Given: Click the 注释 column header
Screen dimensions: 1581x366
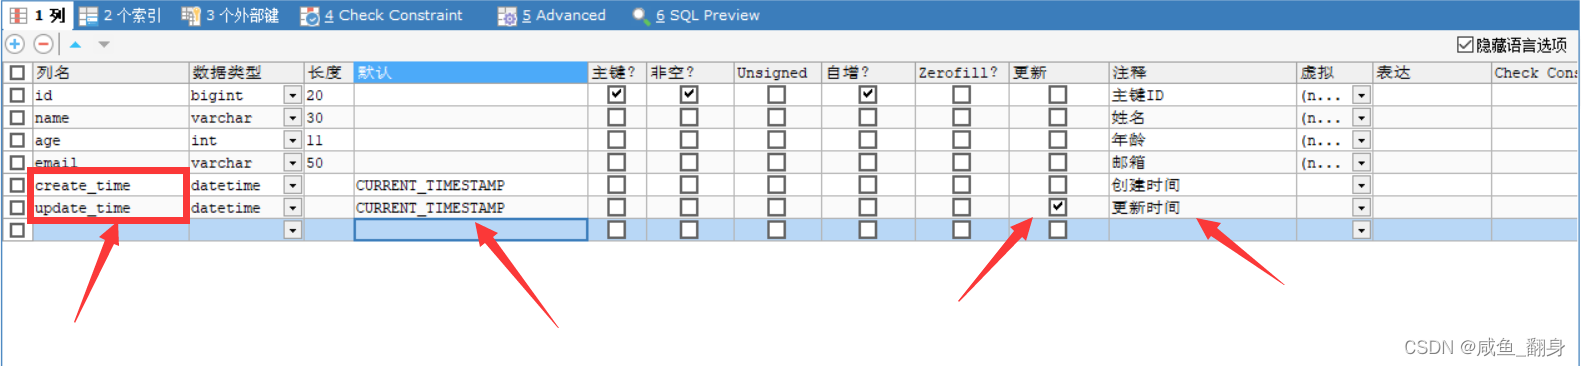Looking at the screenshot, I should tap(1203, 73).
